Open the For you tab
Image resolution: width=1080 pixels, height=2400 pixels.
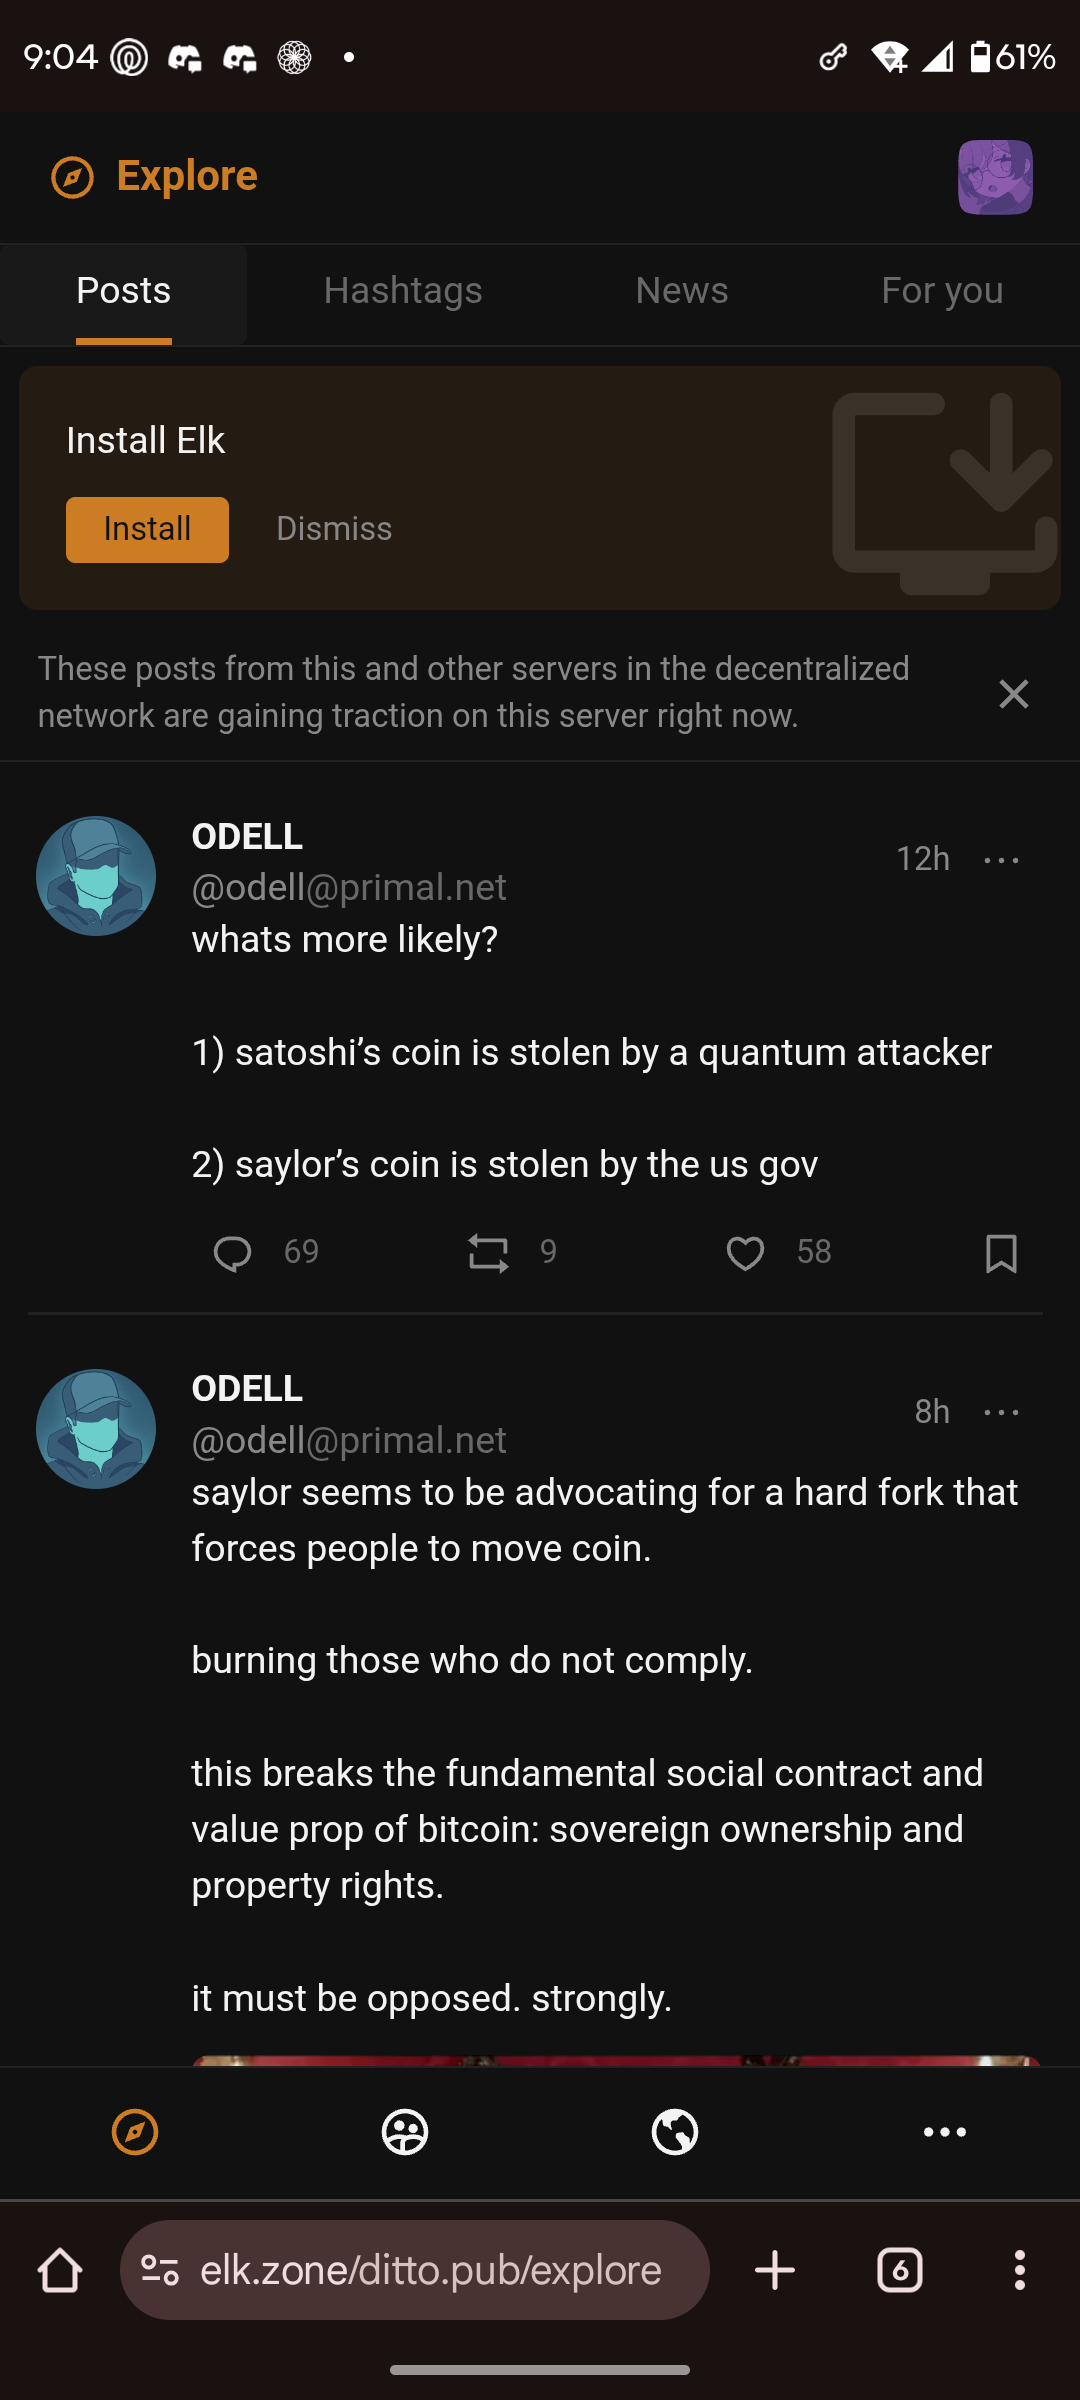941,292
